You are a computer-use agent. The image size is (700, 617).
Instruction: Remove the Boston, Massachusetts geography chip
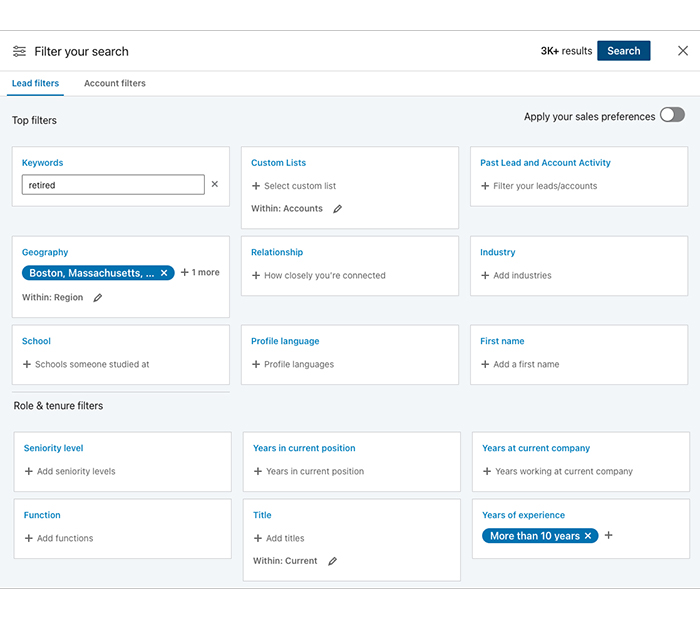[x=164, y=273]
